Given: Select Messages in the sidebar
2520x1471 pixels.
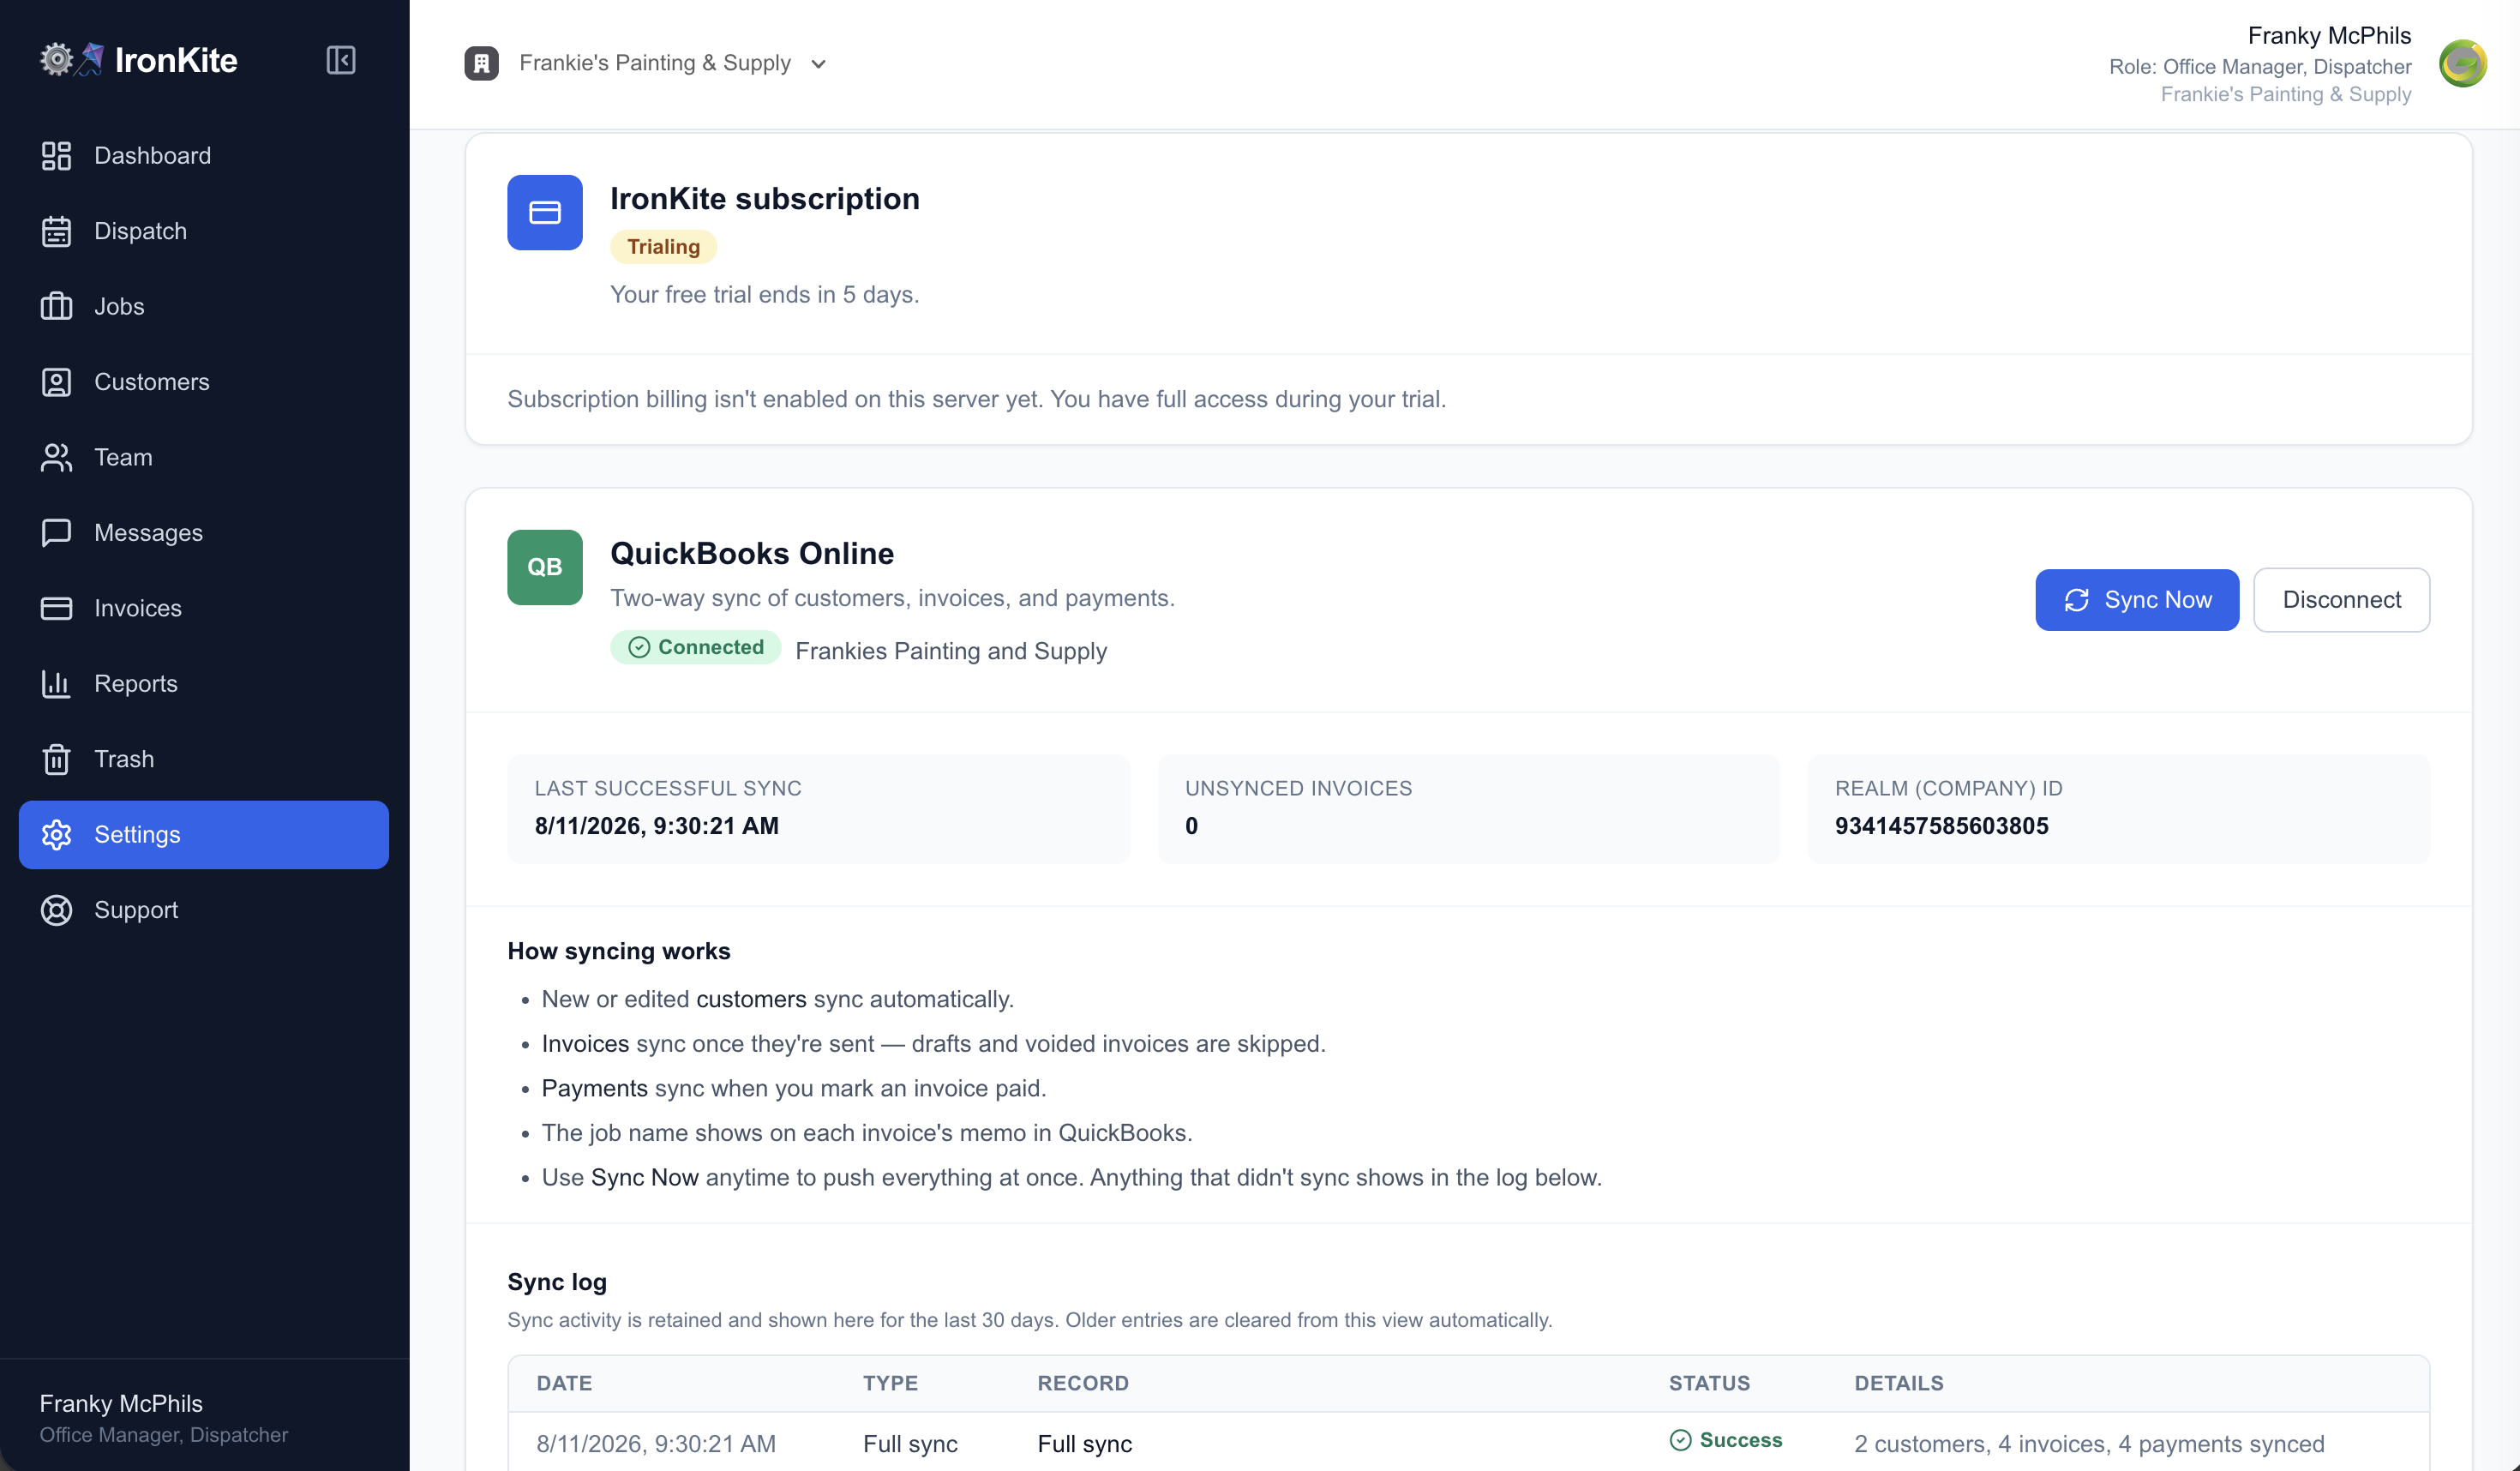Looking at the screenshot, I should [204, 533].
